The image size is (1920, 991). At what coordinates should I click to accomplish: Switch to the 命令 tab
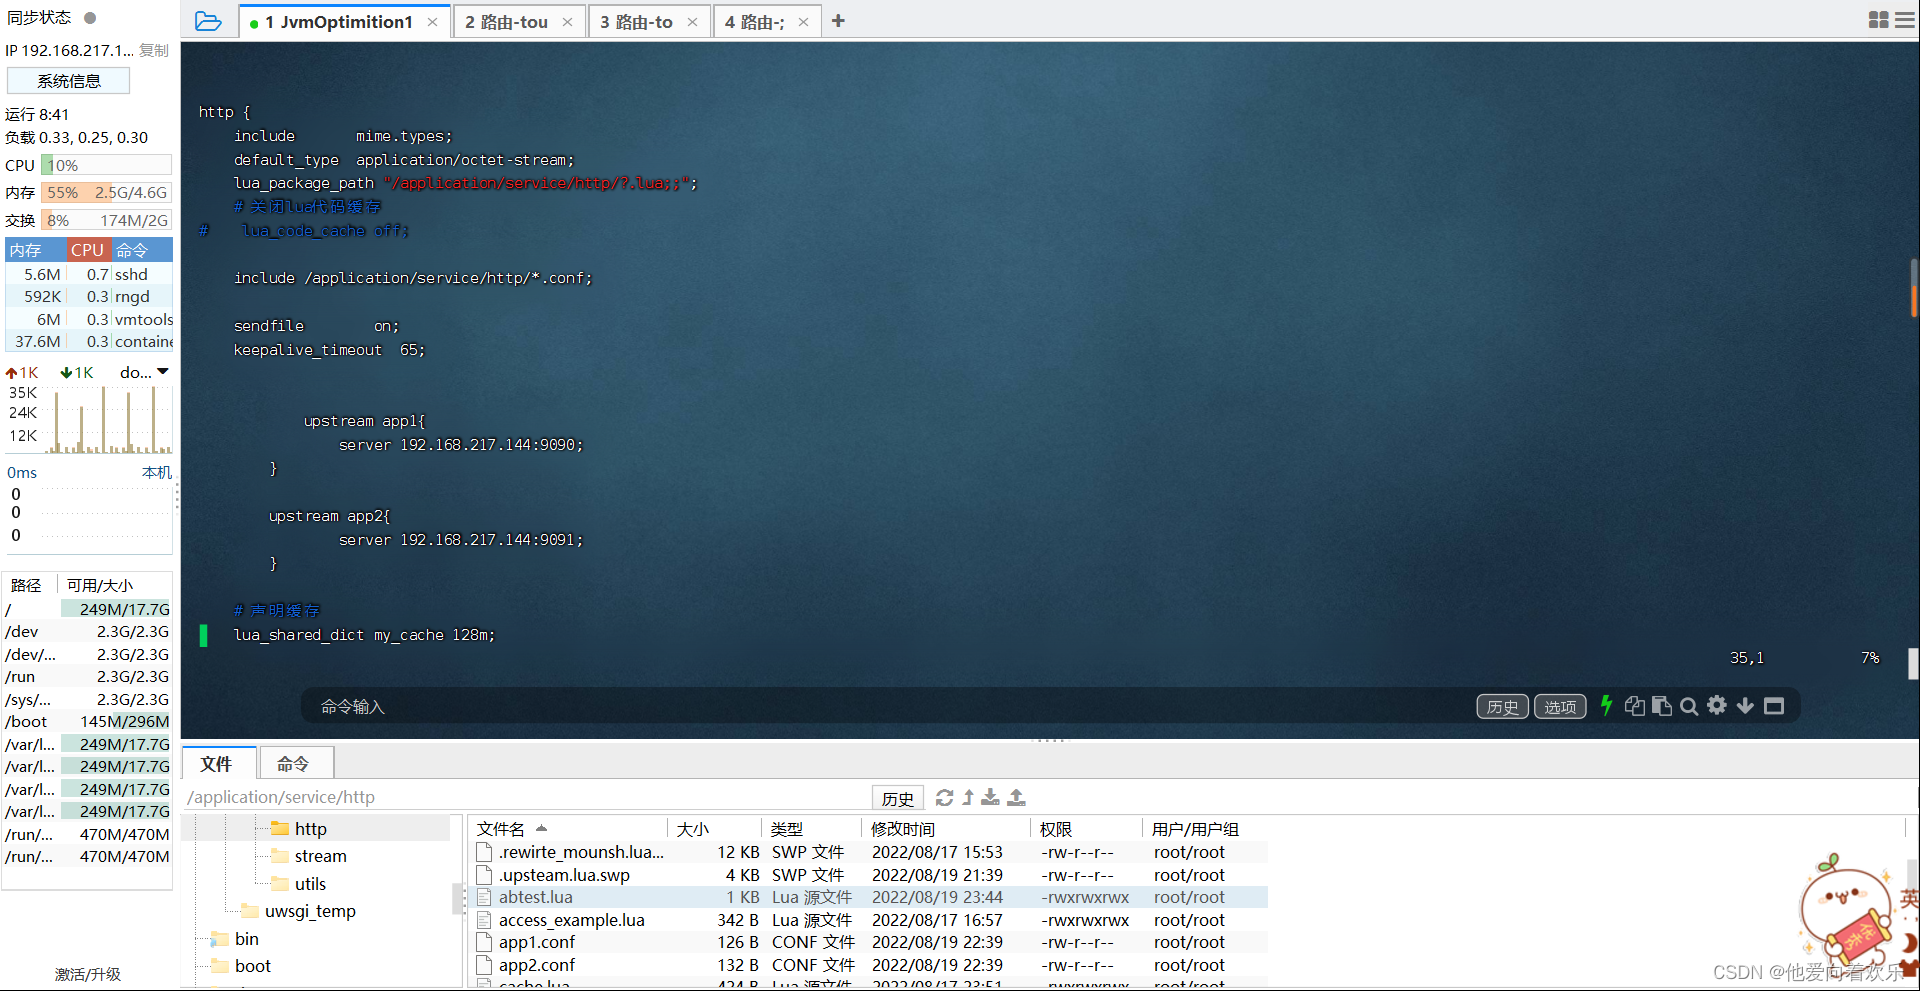click(294, 763)
